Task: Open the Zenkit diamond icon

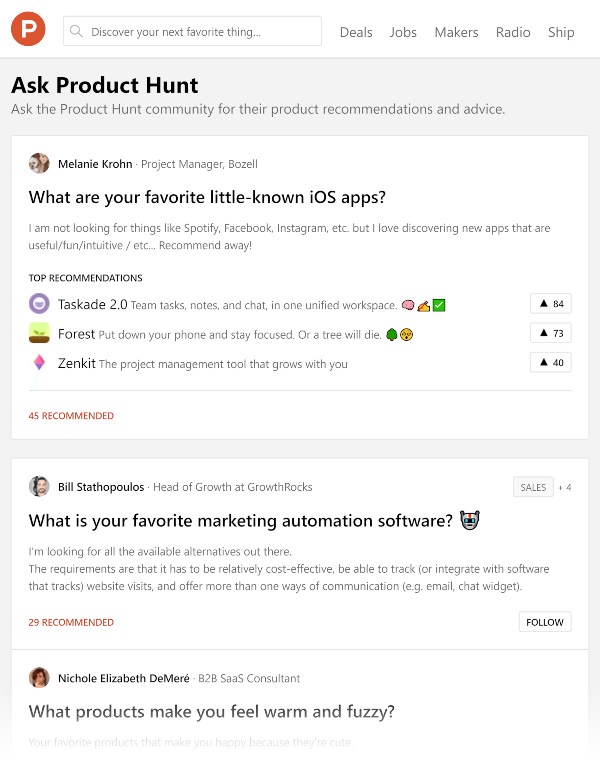Action: (39, 363)
